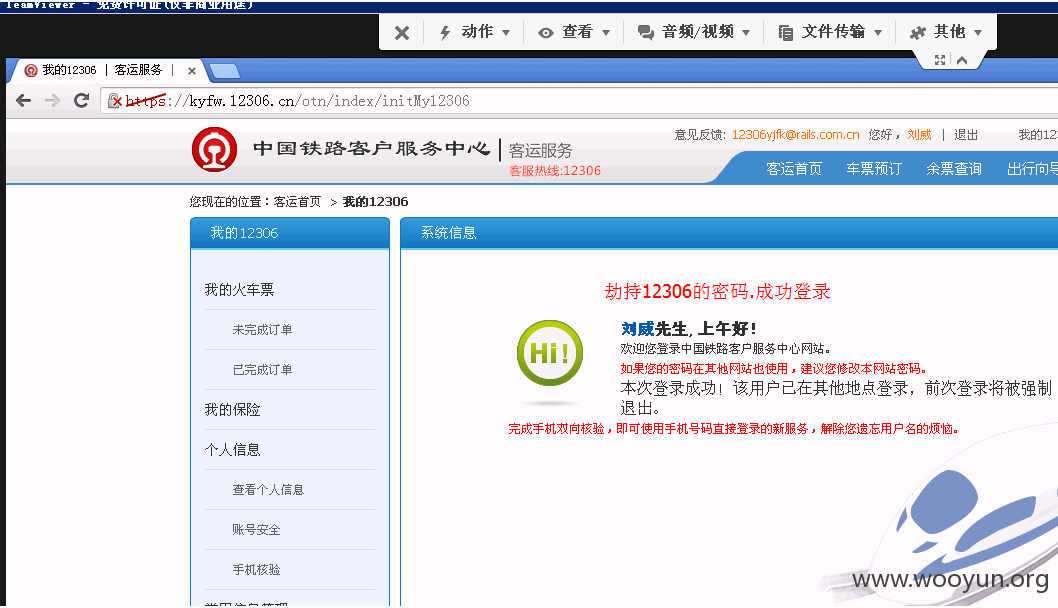Open 客运首页 in navigation bar

click(794, 169)
